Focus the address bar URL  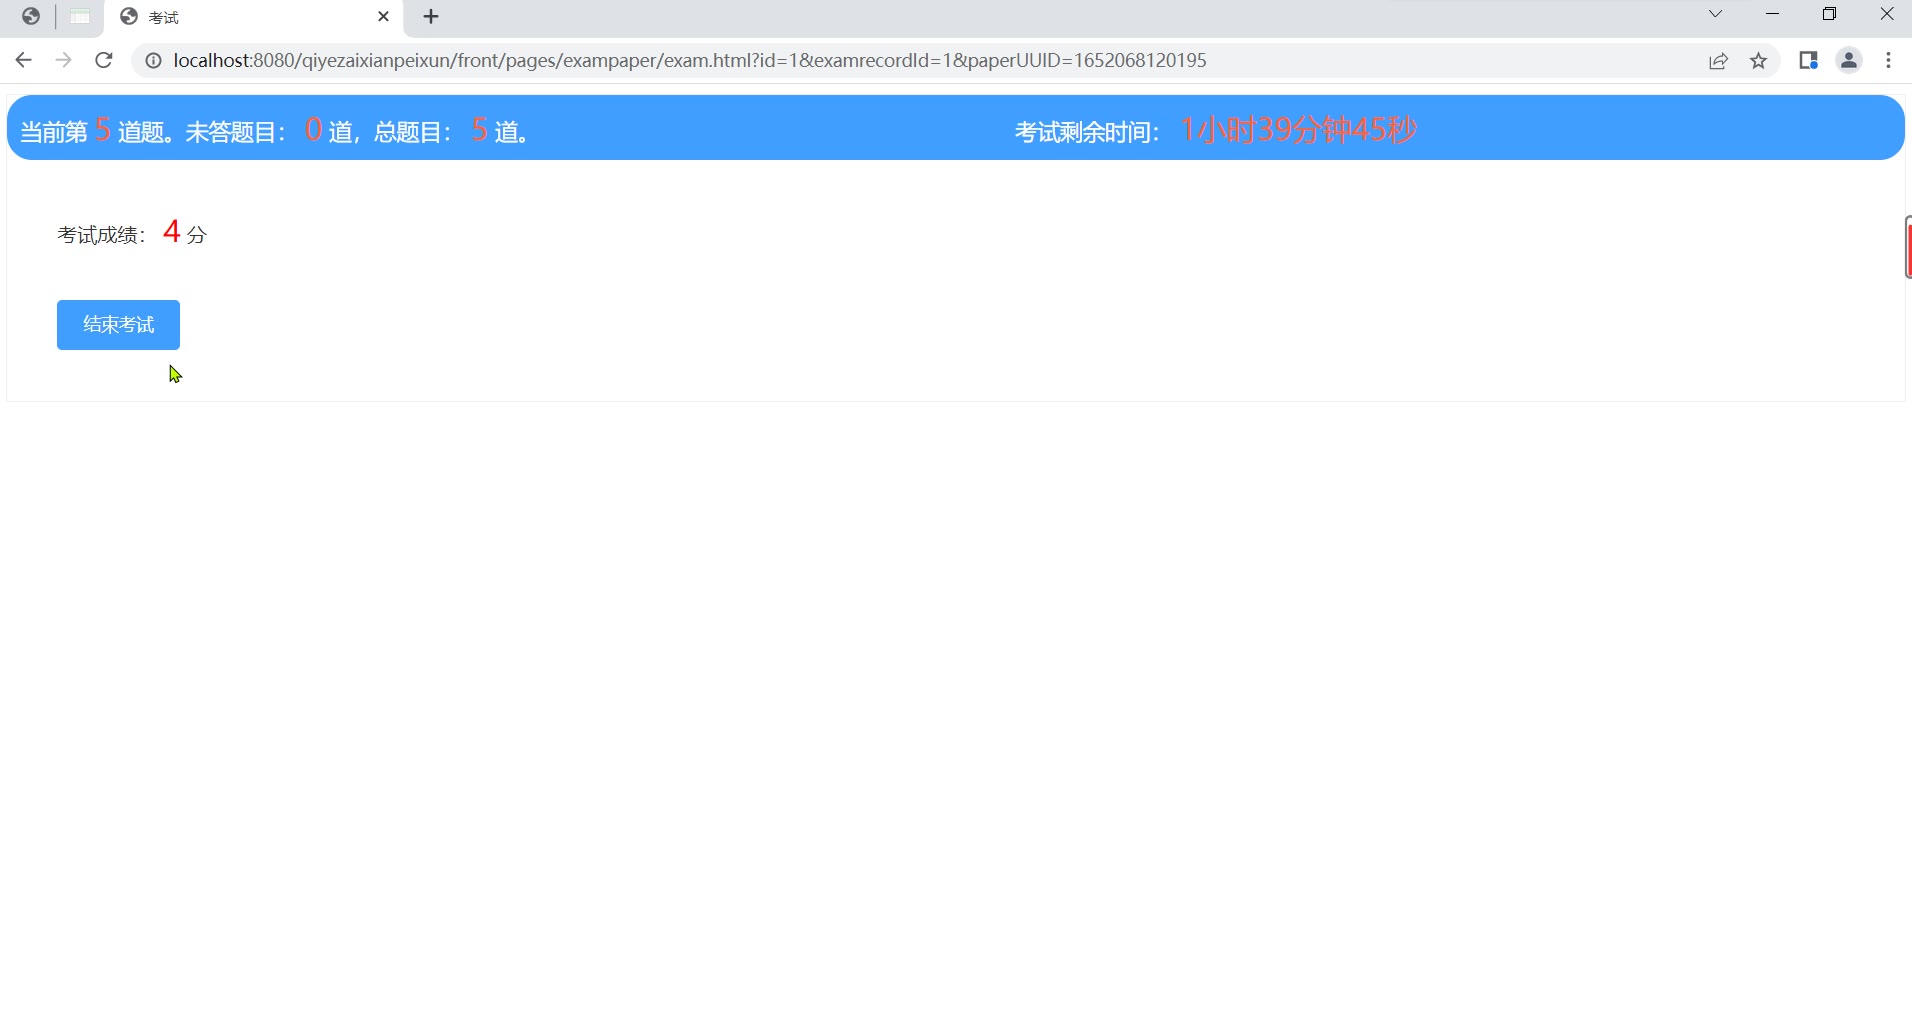coord(689,61)
